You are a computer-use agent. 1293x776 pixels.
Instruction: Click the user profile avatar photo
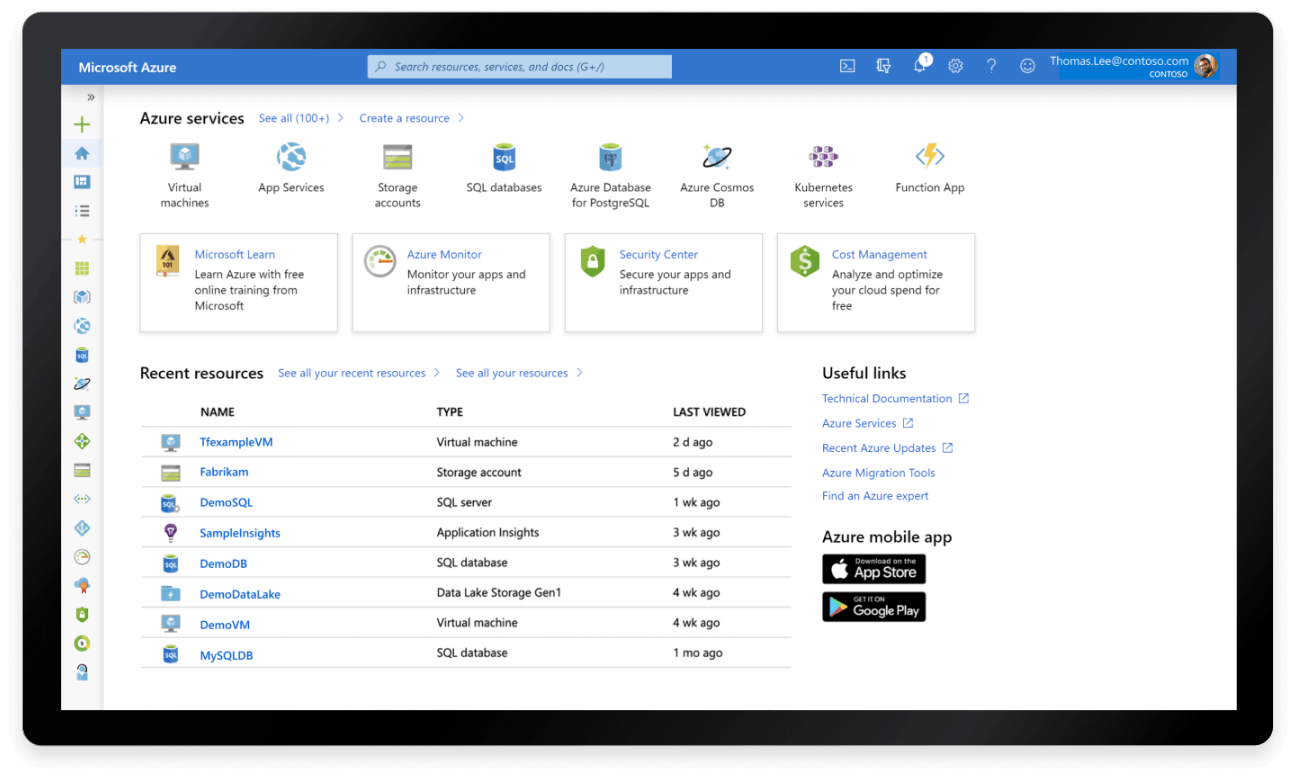[x=1206, y=66]
